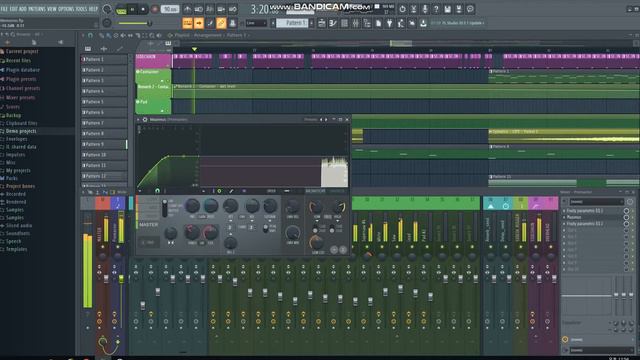Screen dimensions: 640x360
Task: Open the Maximus plugin gear settings
Action: tap(145, 120)
